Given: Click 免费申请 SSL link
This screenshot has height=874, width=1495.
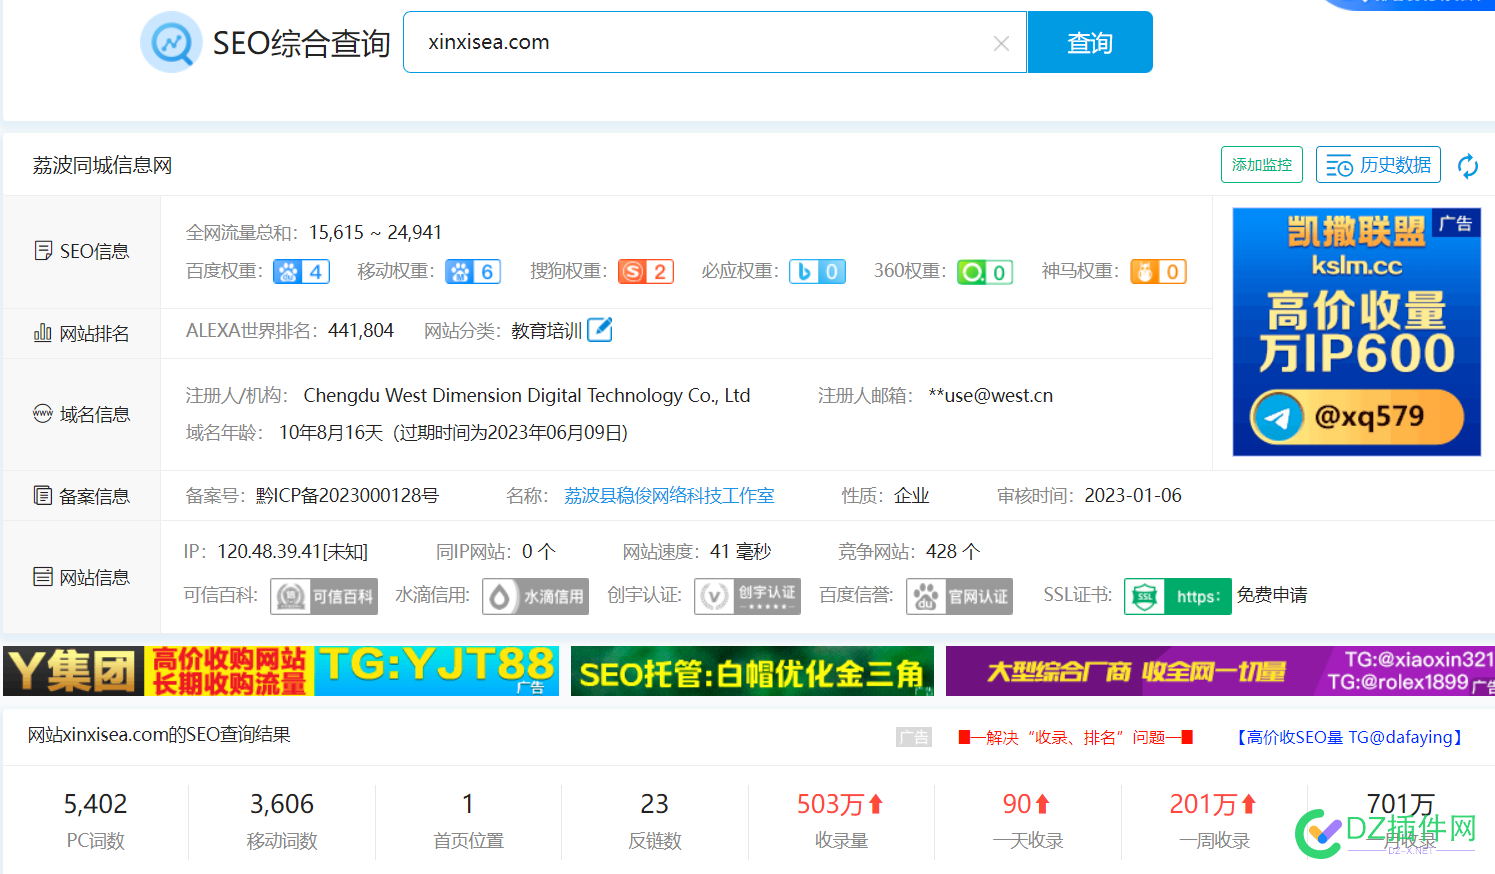Looking at the screenshot, I should (x=1272, y=595).
